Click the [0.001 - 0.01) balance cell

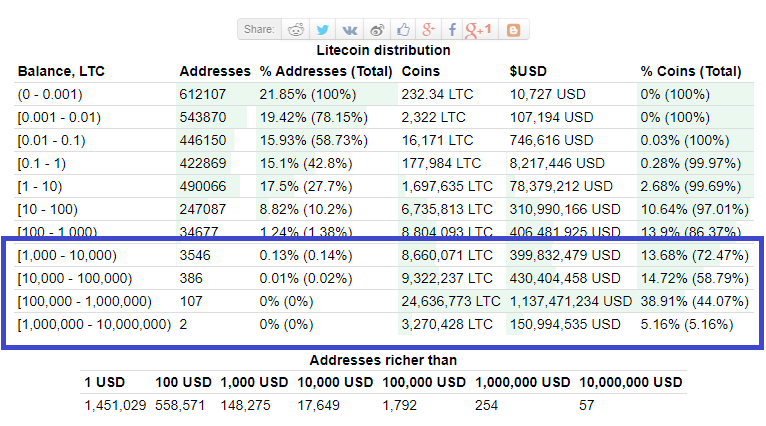pyautogui.click(x=59, y=117)
